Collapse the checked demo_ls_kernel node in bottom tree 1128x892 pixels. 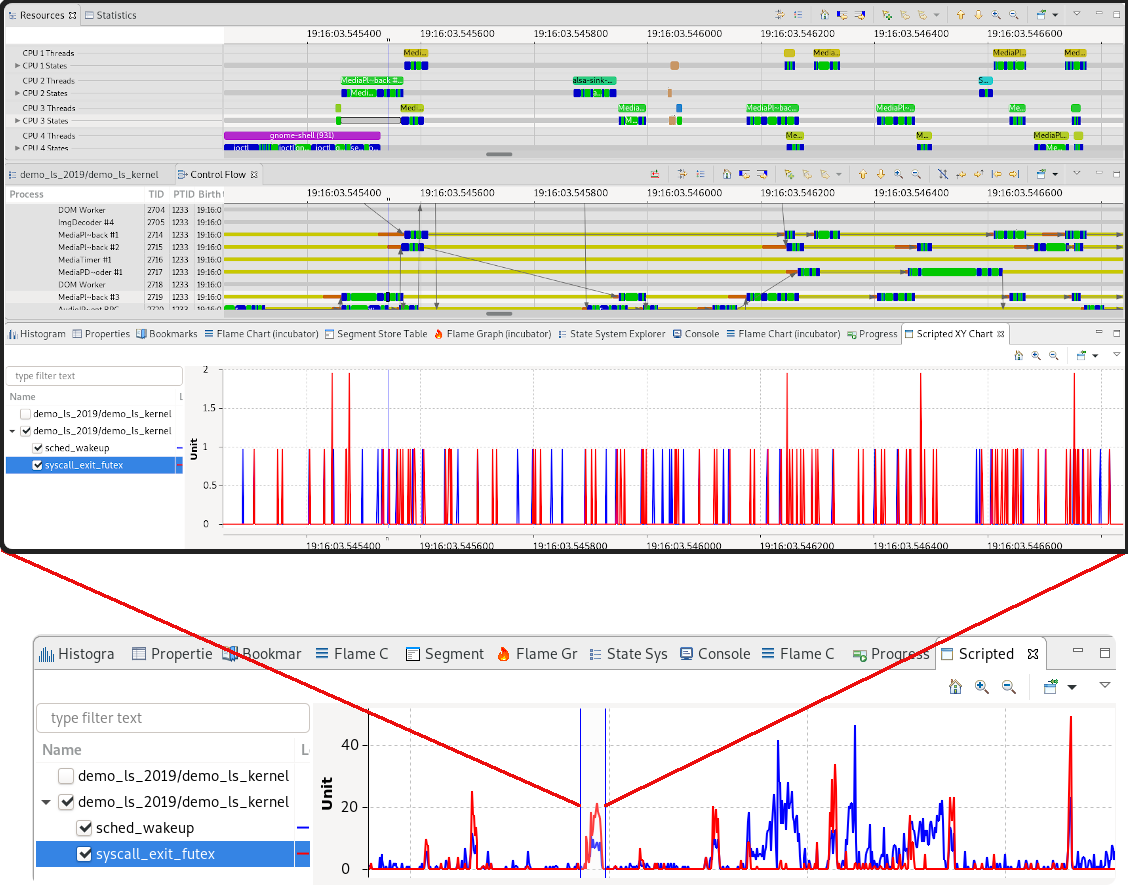[46, 802]
